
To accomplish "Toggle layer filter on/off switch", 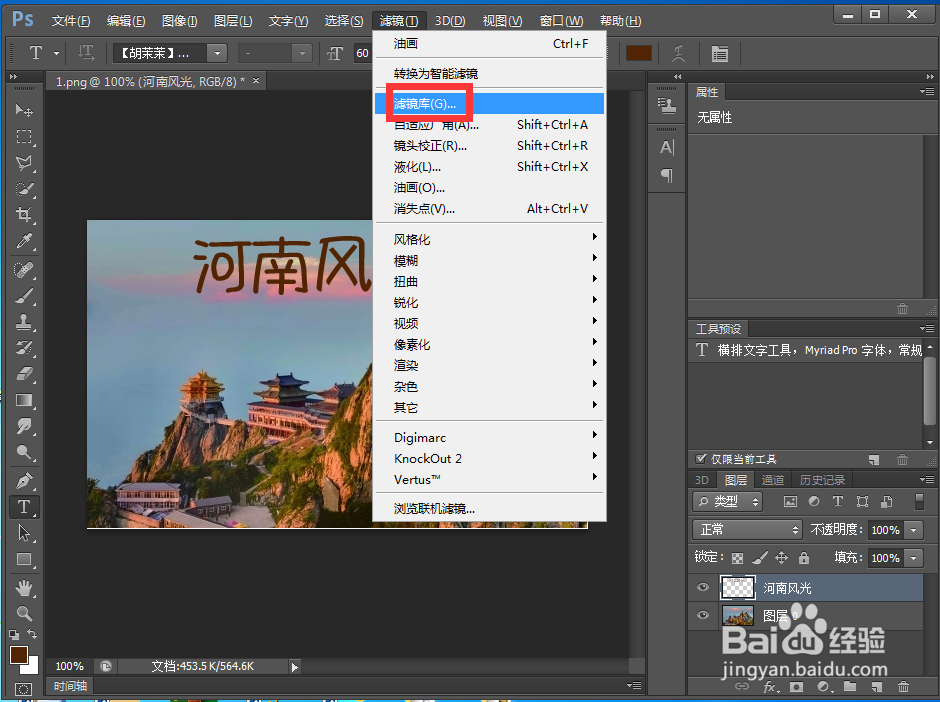I will (x=919, y=501).
